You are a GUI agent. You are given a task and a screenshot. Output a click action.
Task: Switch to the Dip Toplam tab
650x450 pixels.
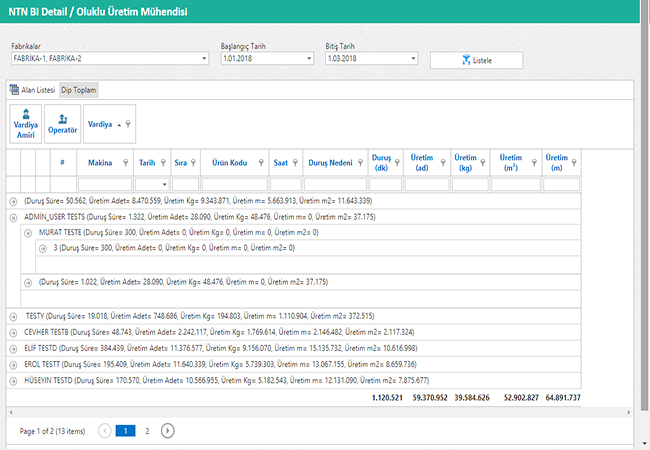click(78, 90)
